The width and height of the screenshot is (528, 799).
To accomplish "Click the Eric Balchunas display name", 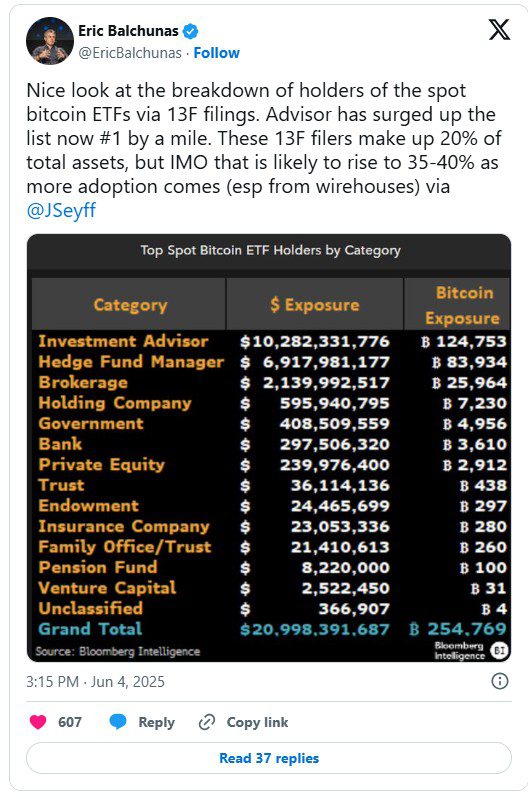I will (128, 31).
